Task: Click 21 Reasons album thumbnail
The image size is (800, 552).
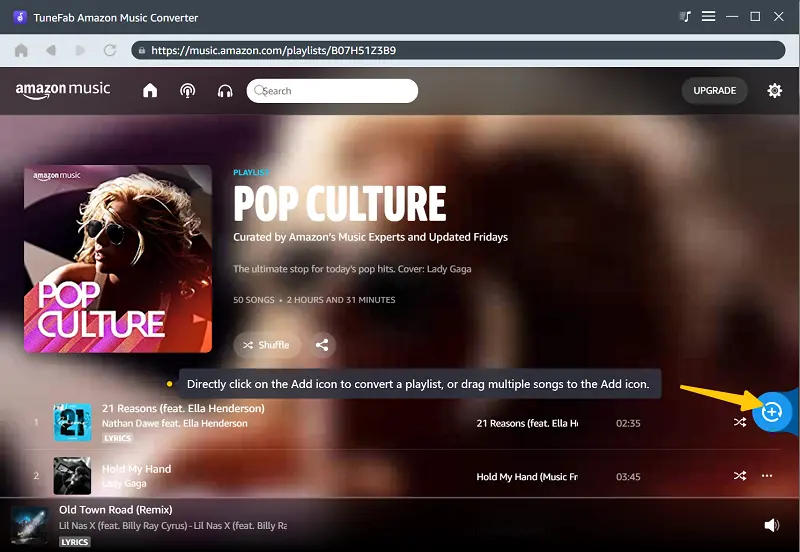Action: pyautogui.click(x=72, y=422)
